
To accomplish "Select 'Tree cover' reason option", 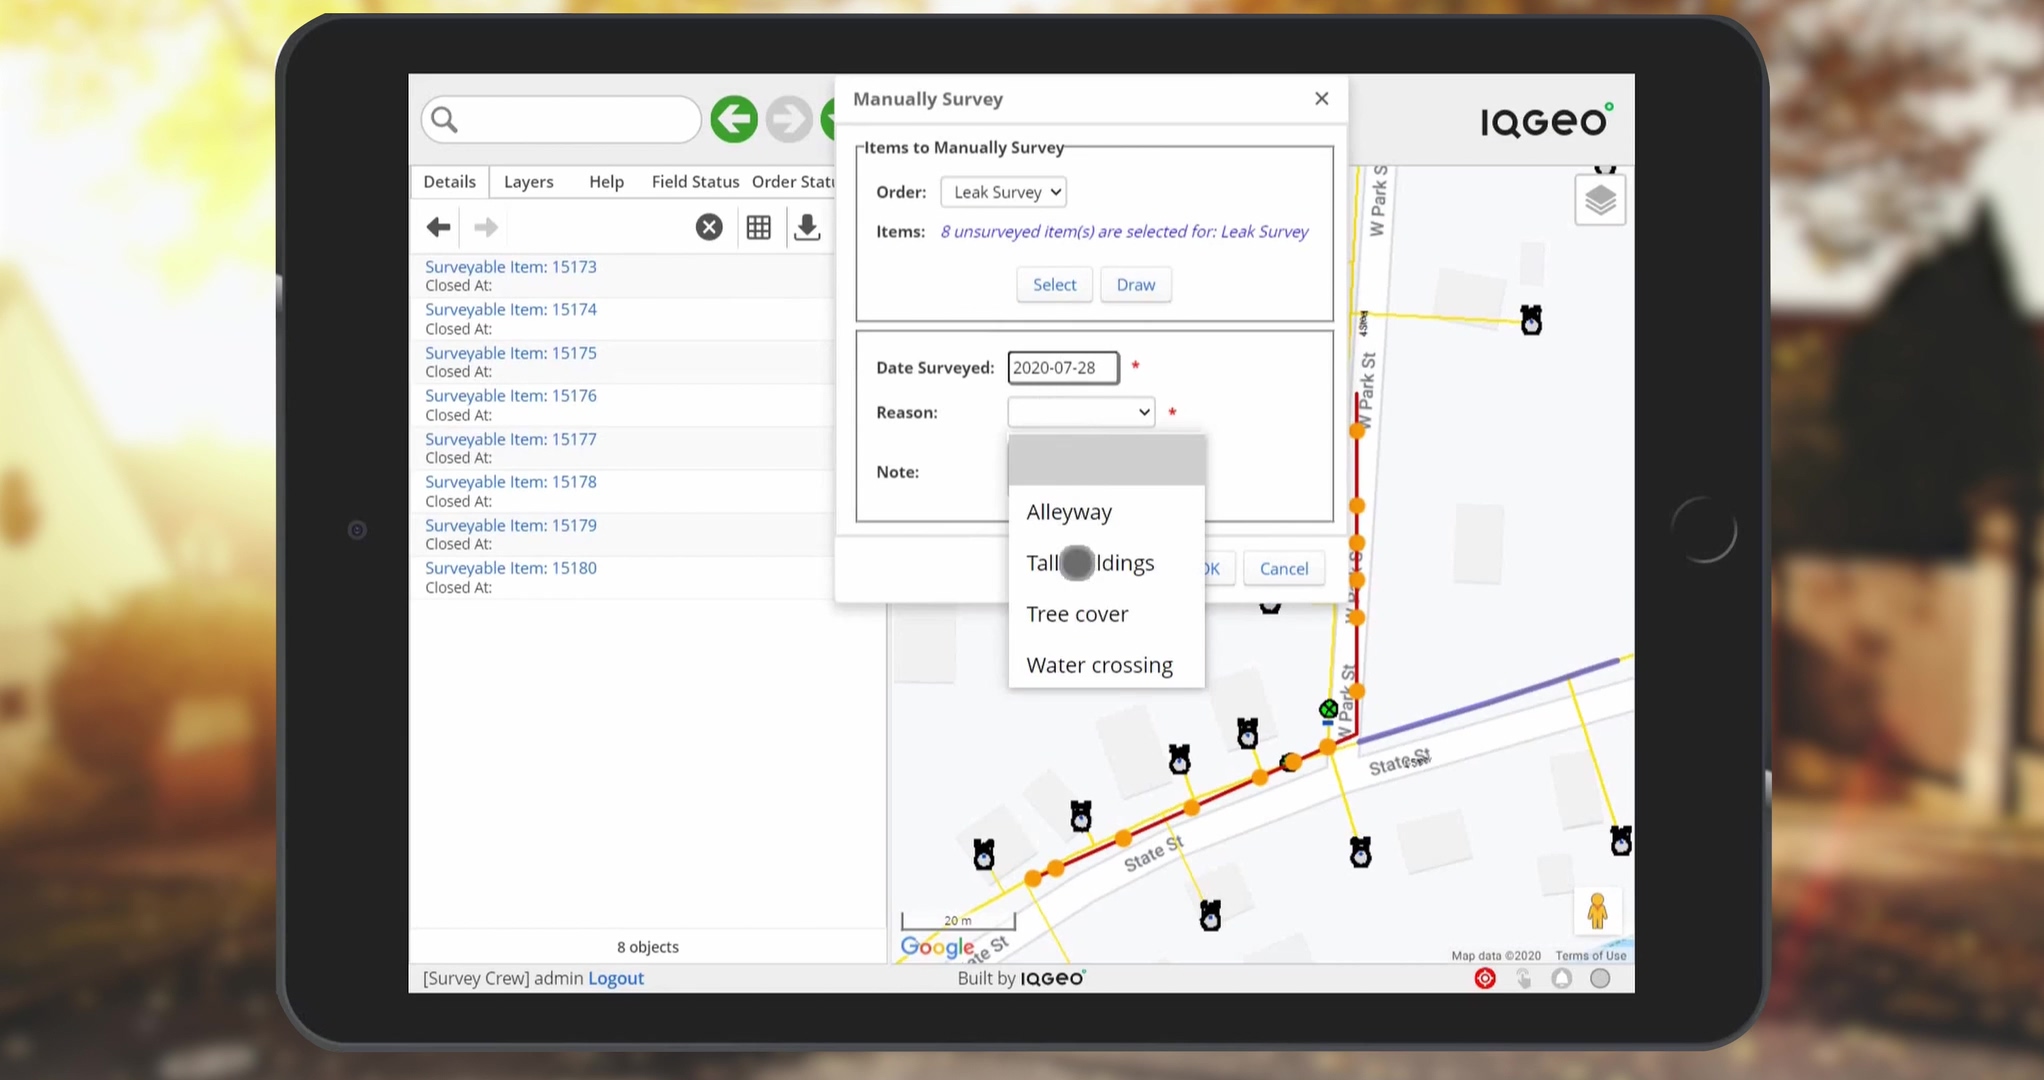I will coord(1077,614).
